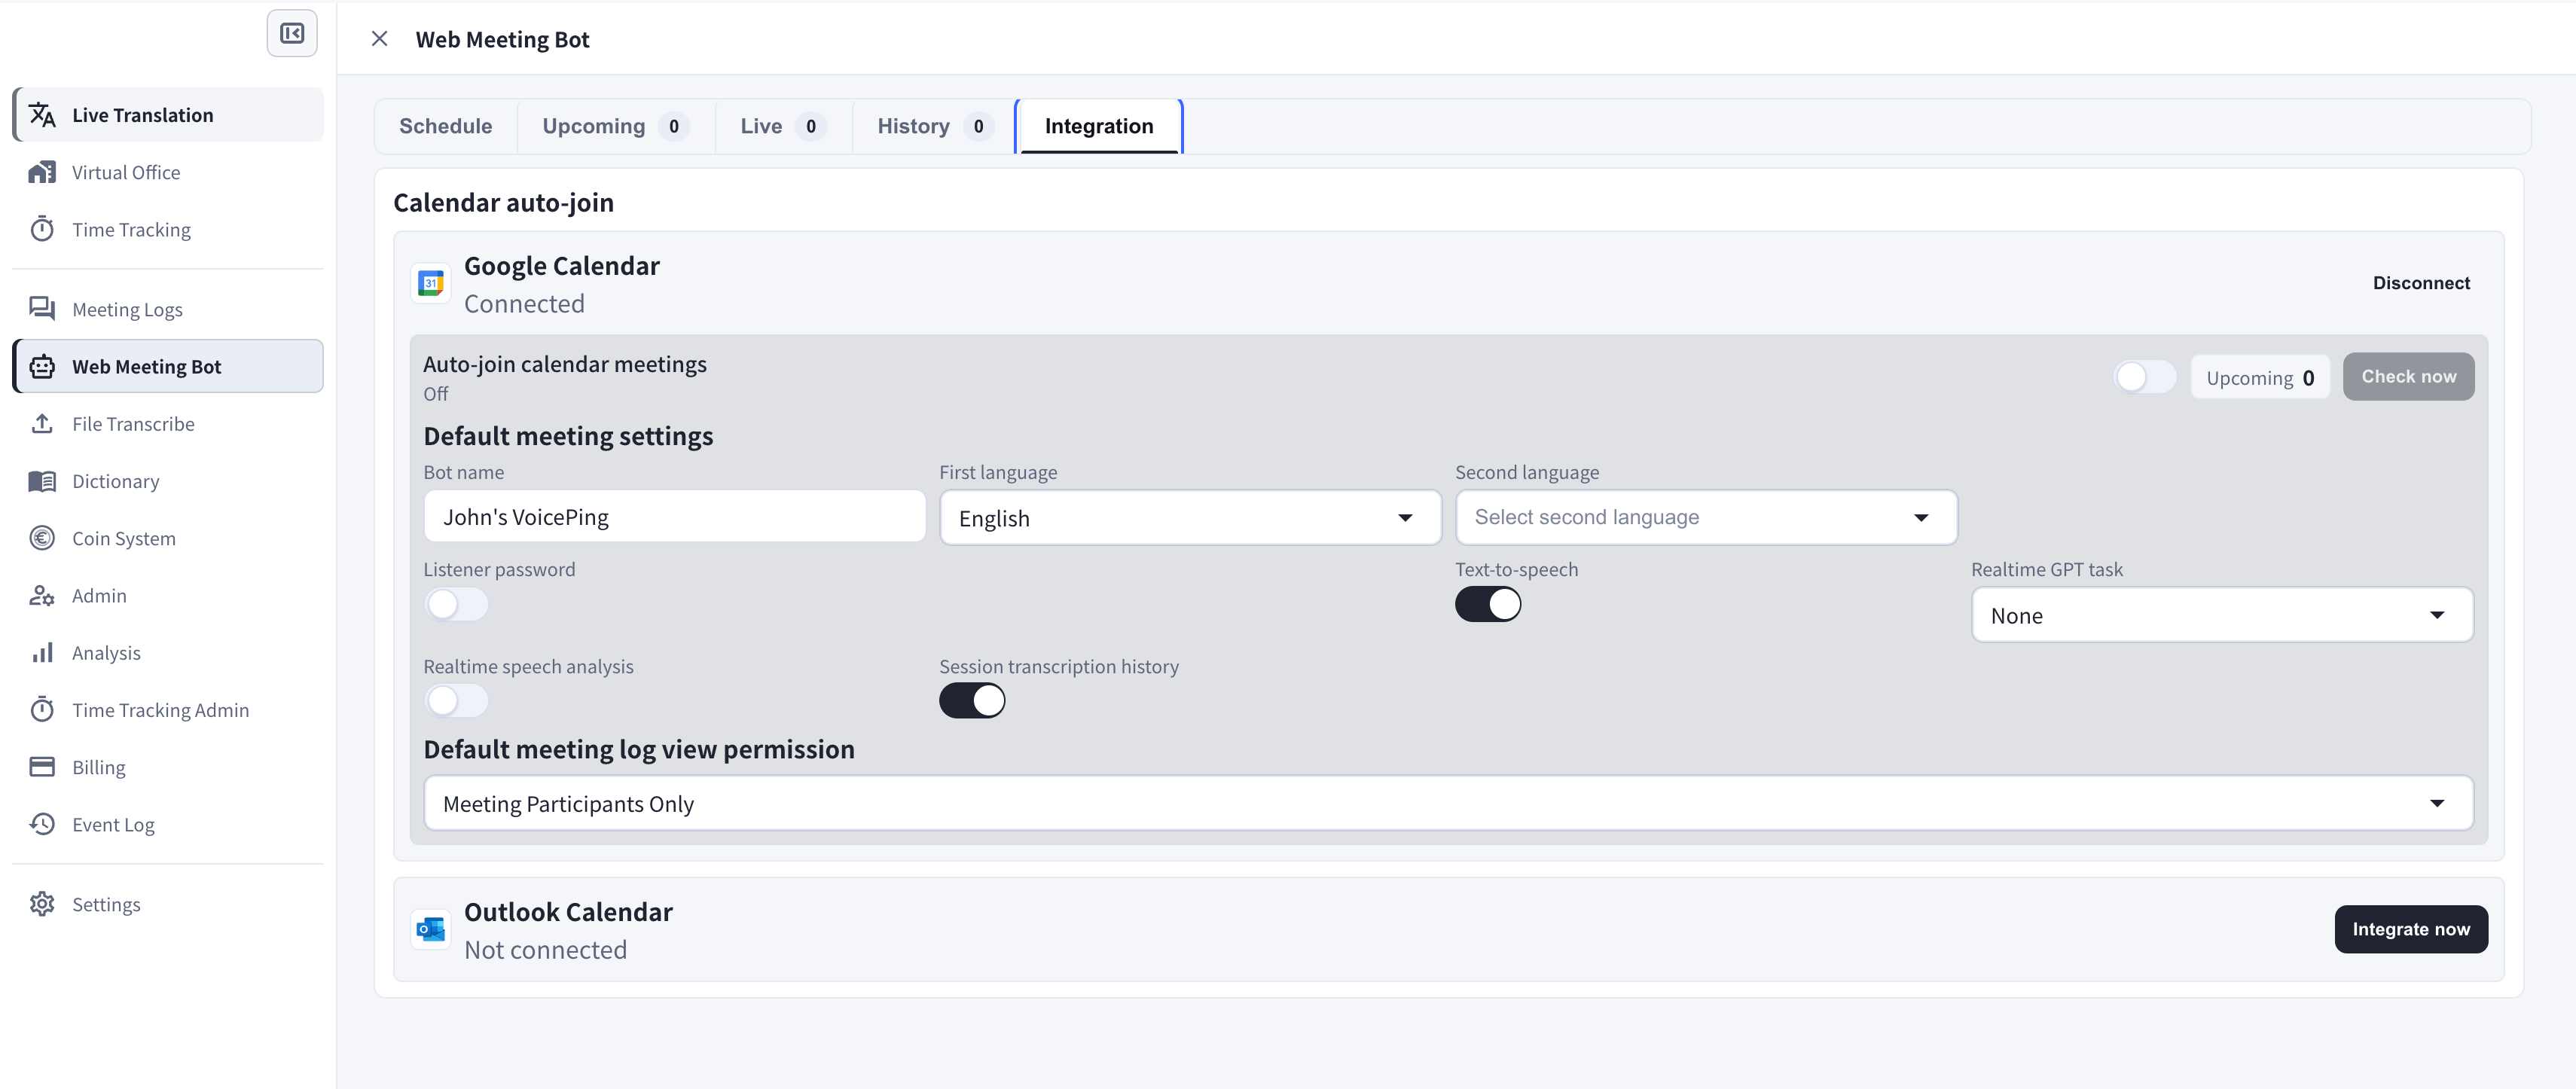Click the 'Connected' Google Calendar status

[x=524, y=304]
